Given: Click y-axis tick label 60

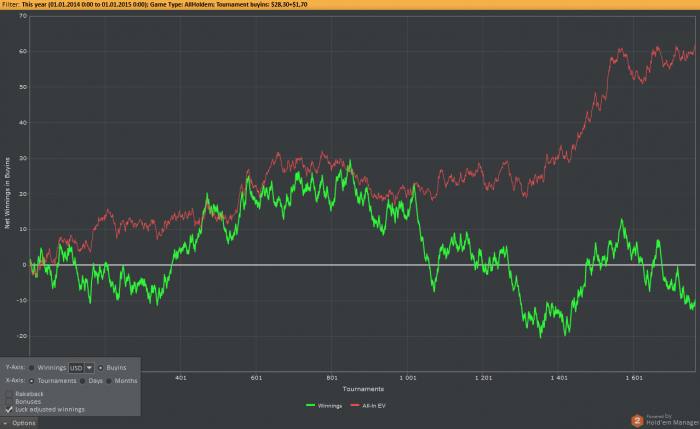Looking at the screenshot, I should [x=23, y=51].
